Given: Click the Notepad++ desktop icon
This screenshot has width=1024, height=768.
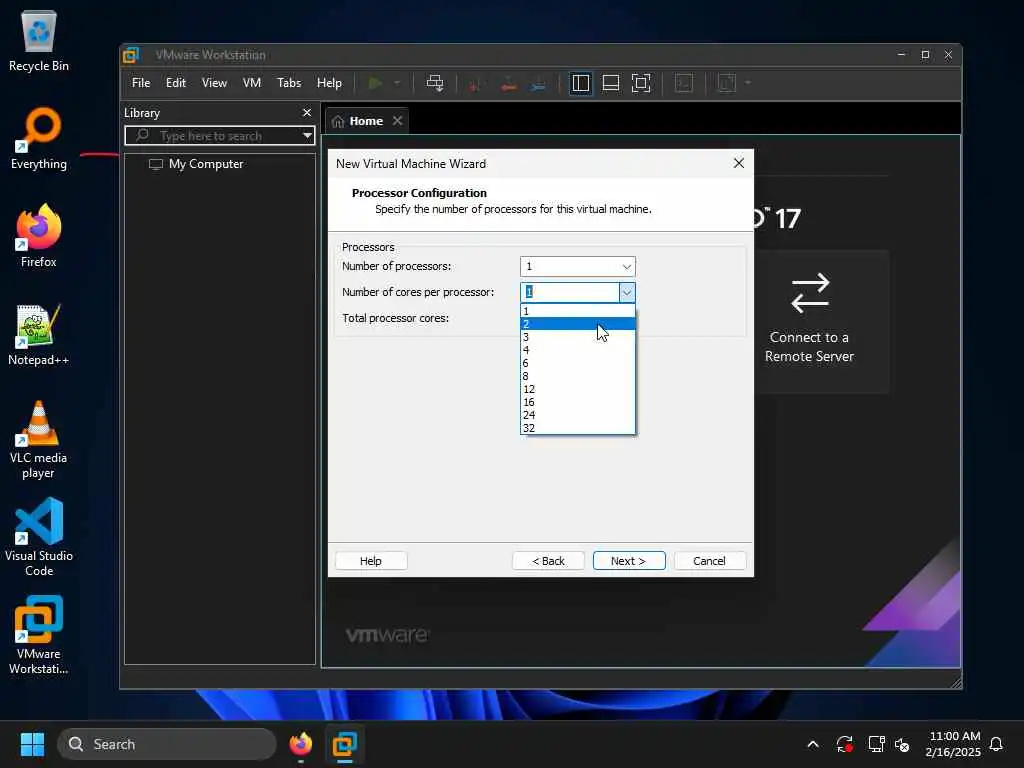Looking at the screenshot, I should coord(39,334).
